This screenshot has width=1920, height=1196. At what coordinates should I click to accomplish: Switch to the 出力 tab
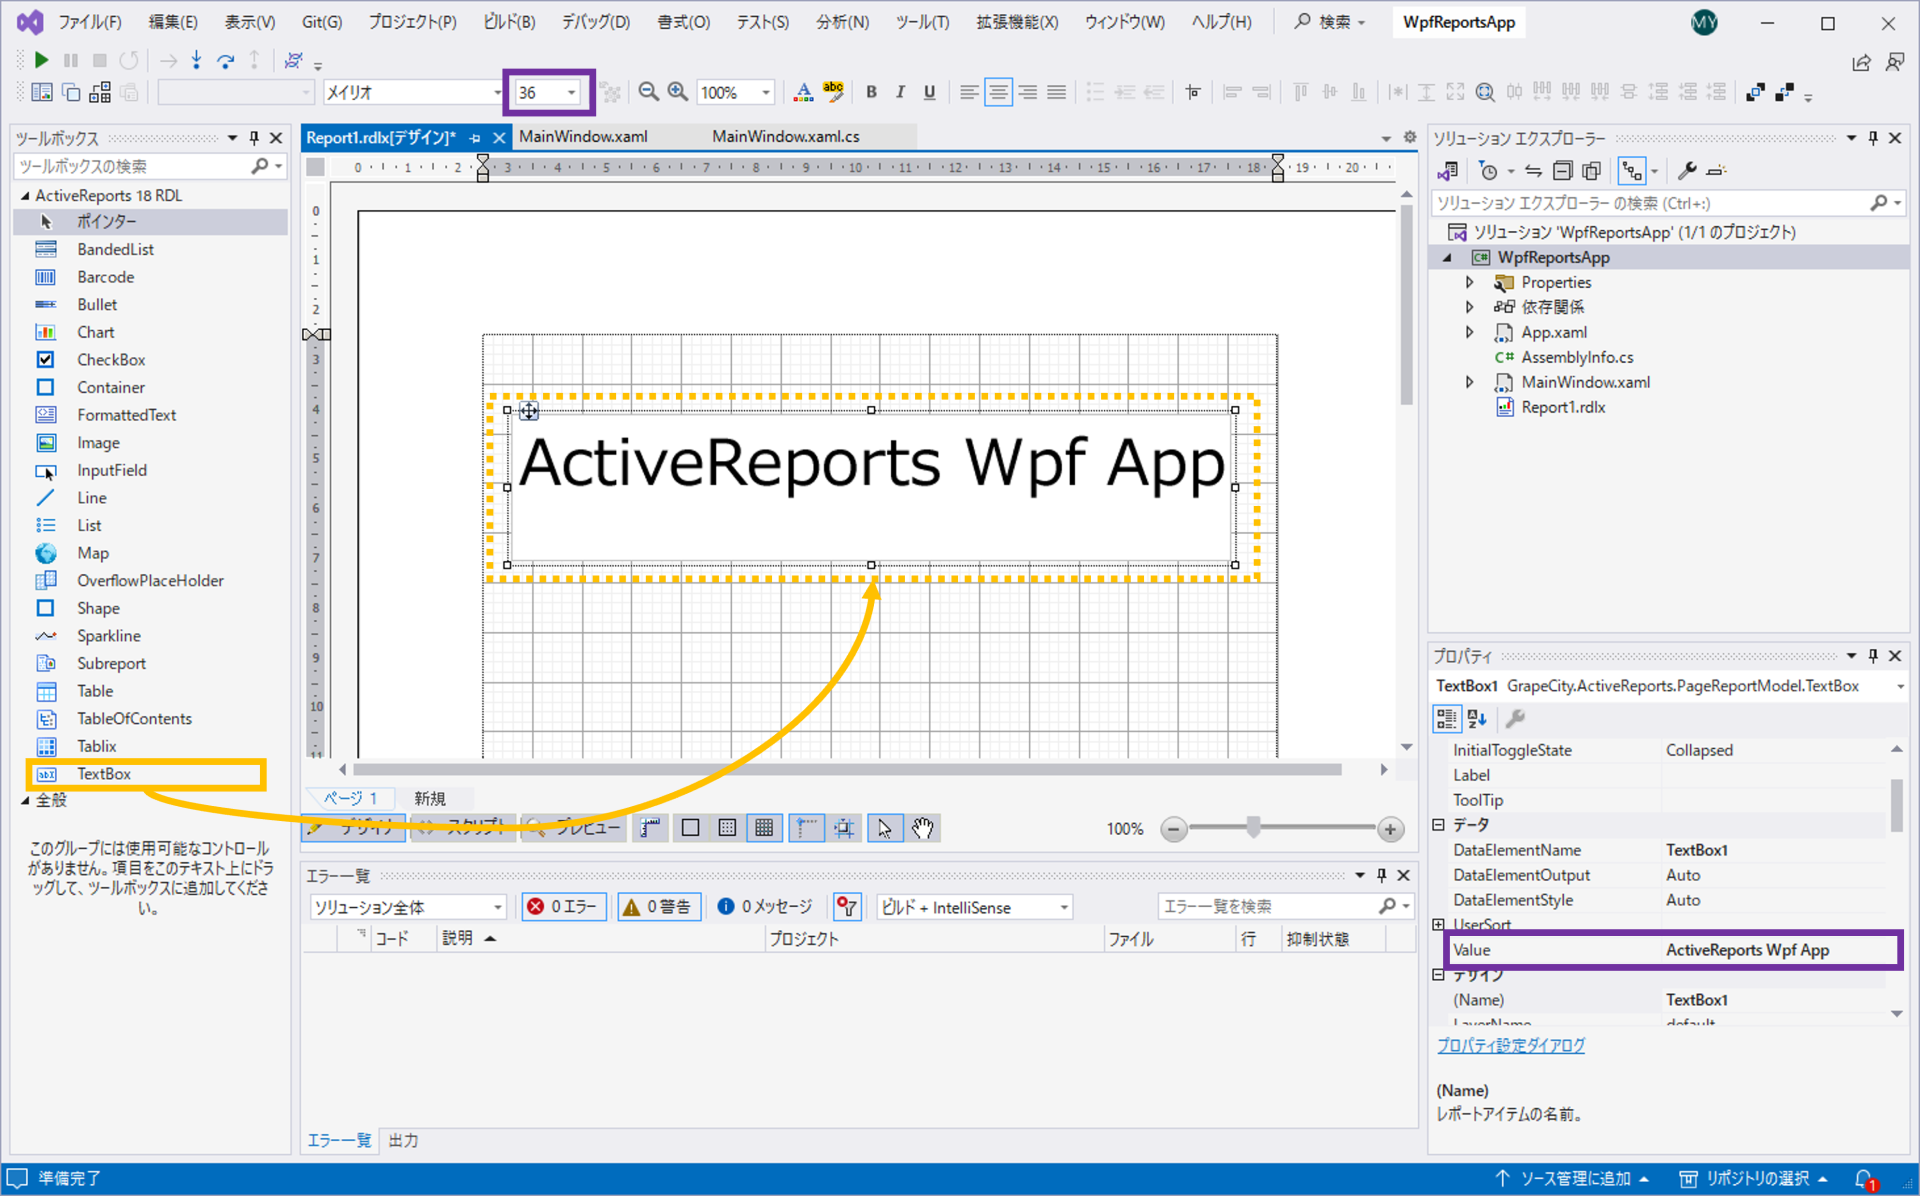tap(403, 1141)
